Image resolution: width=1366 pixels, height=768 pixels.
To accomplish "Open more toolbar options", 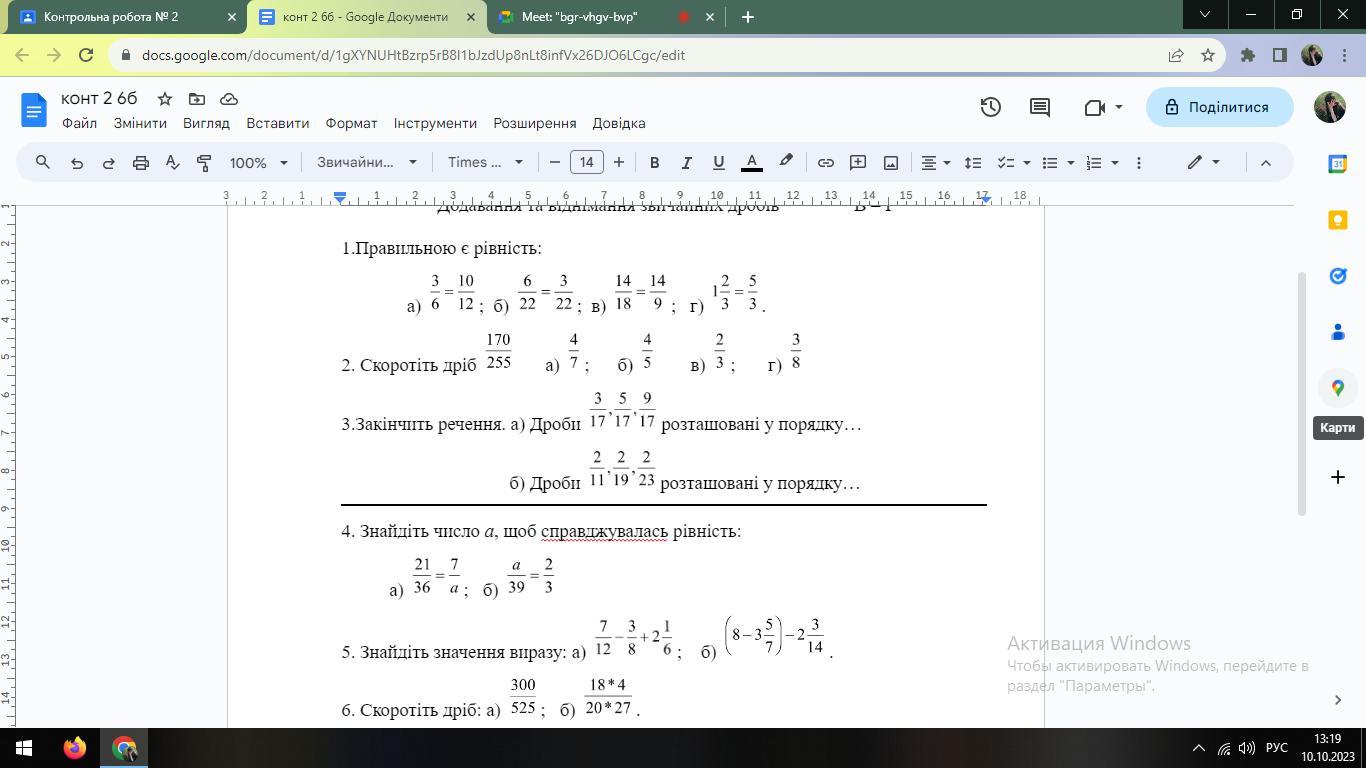I will [1138, 162].
